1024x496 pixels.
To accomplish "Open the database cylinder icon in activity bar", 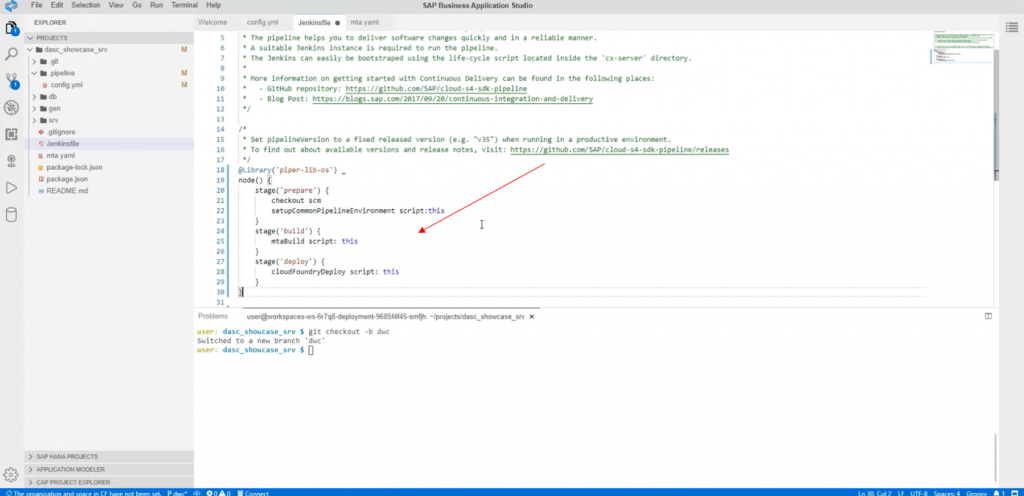I will click(11, 215).
